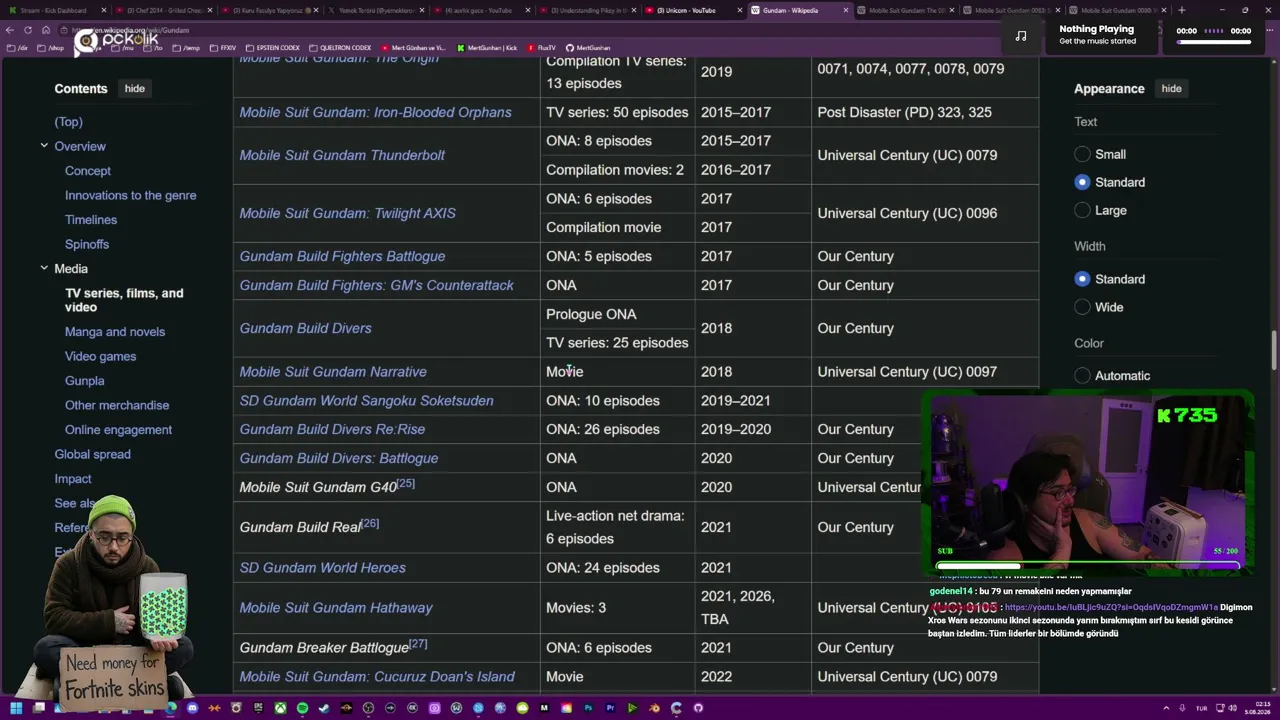Open SD Gundam World Heroes link

pyautogui.click(x=322, y=568)
